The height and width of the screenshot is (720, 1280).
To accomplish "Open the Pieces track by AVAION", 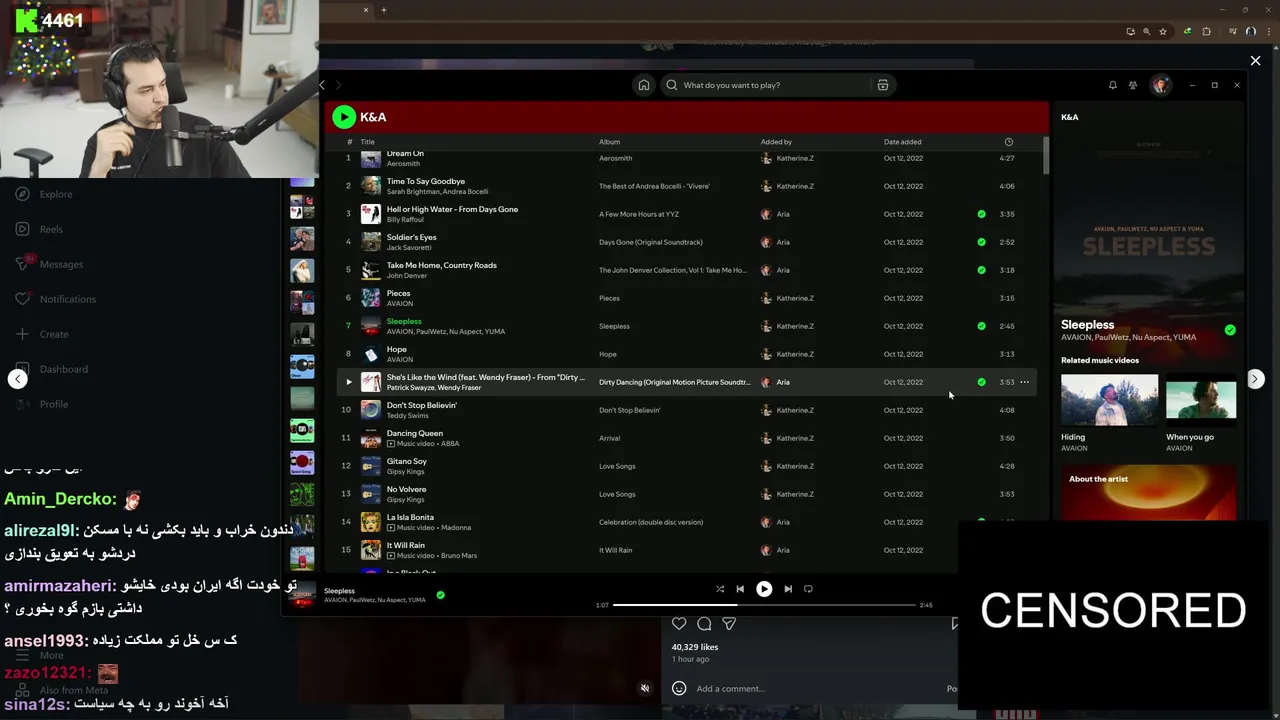I will click(398, 293).
